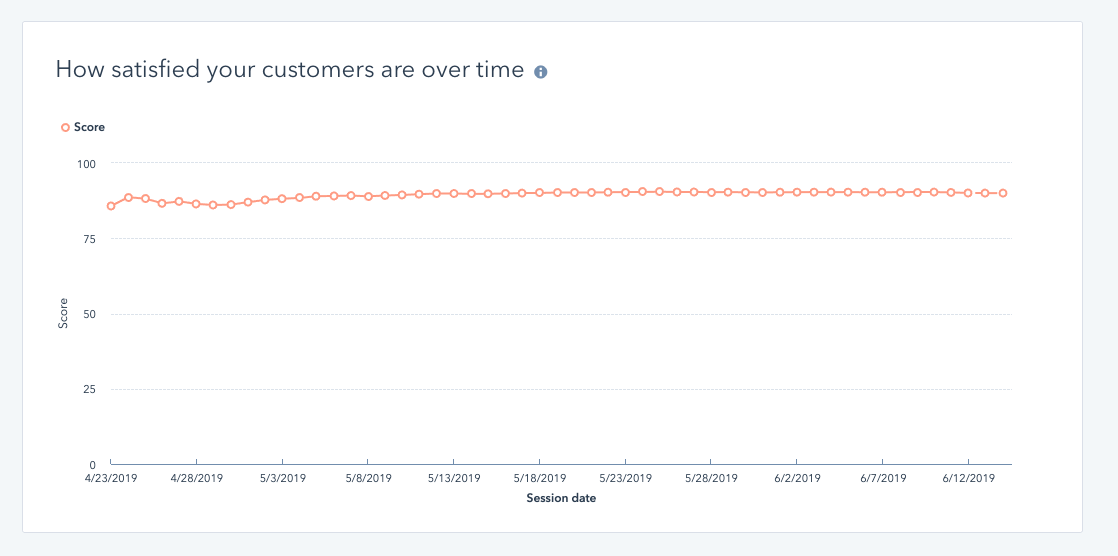This screenshot has width=1118, height=556.
Task: Click the 6/12/2019 x-axis date label
Action: point(968,478)
